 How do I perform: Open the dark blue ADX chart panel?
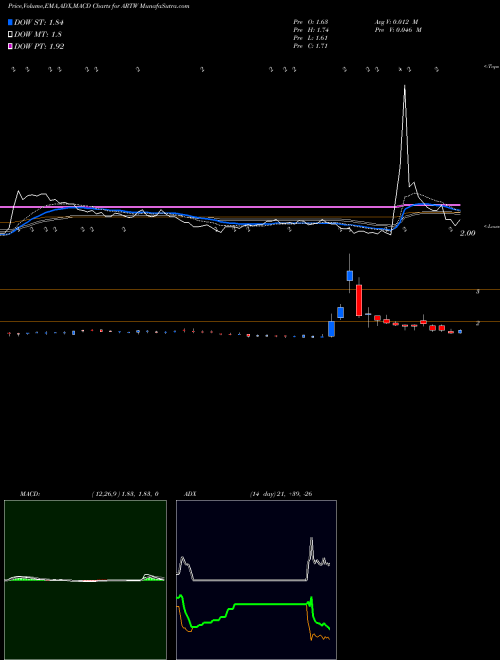(x=256, y=580)
